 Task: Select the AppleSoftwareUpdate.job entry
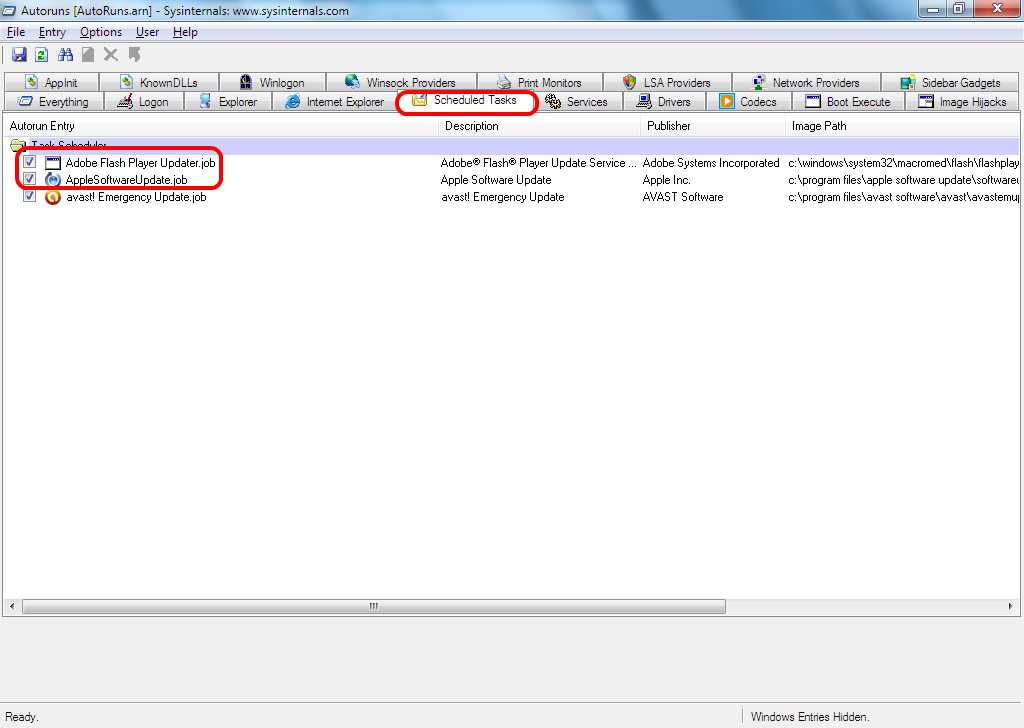(x=127, y=180)
